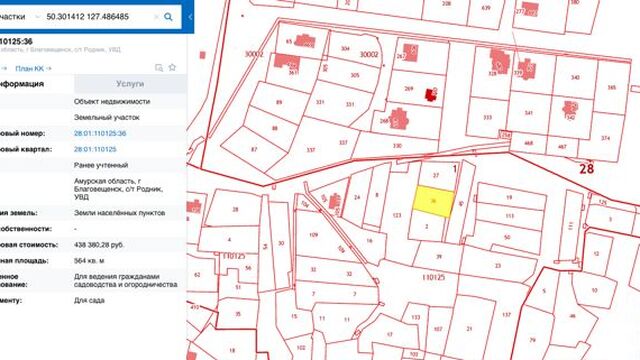Screen dimensions: 640x360
Task: Select parcel 123 on the map
Action: pos(397,215)
